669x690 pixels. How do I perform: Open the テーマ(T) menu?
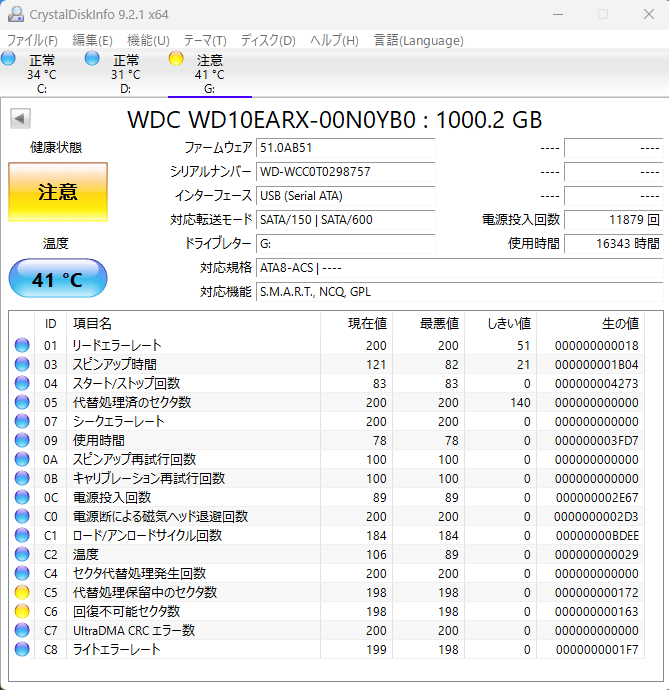(x=205, y=40)
